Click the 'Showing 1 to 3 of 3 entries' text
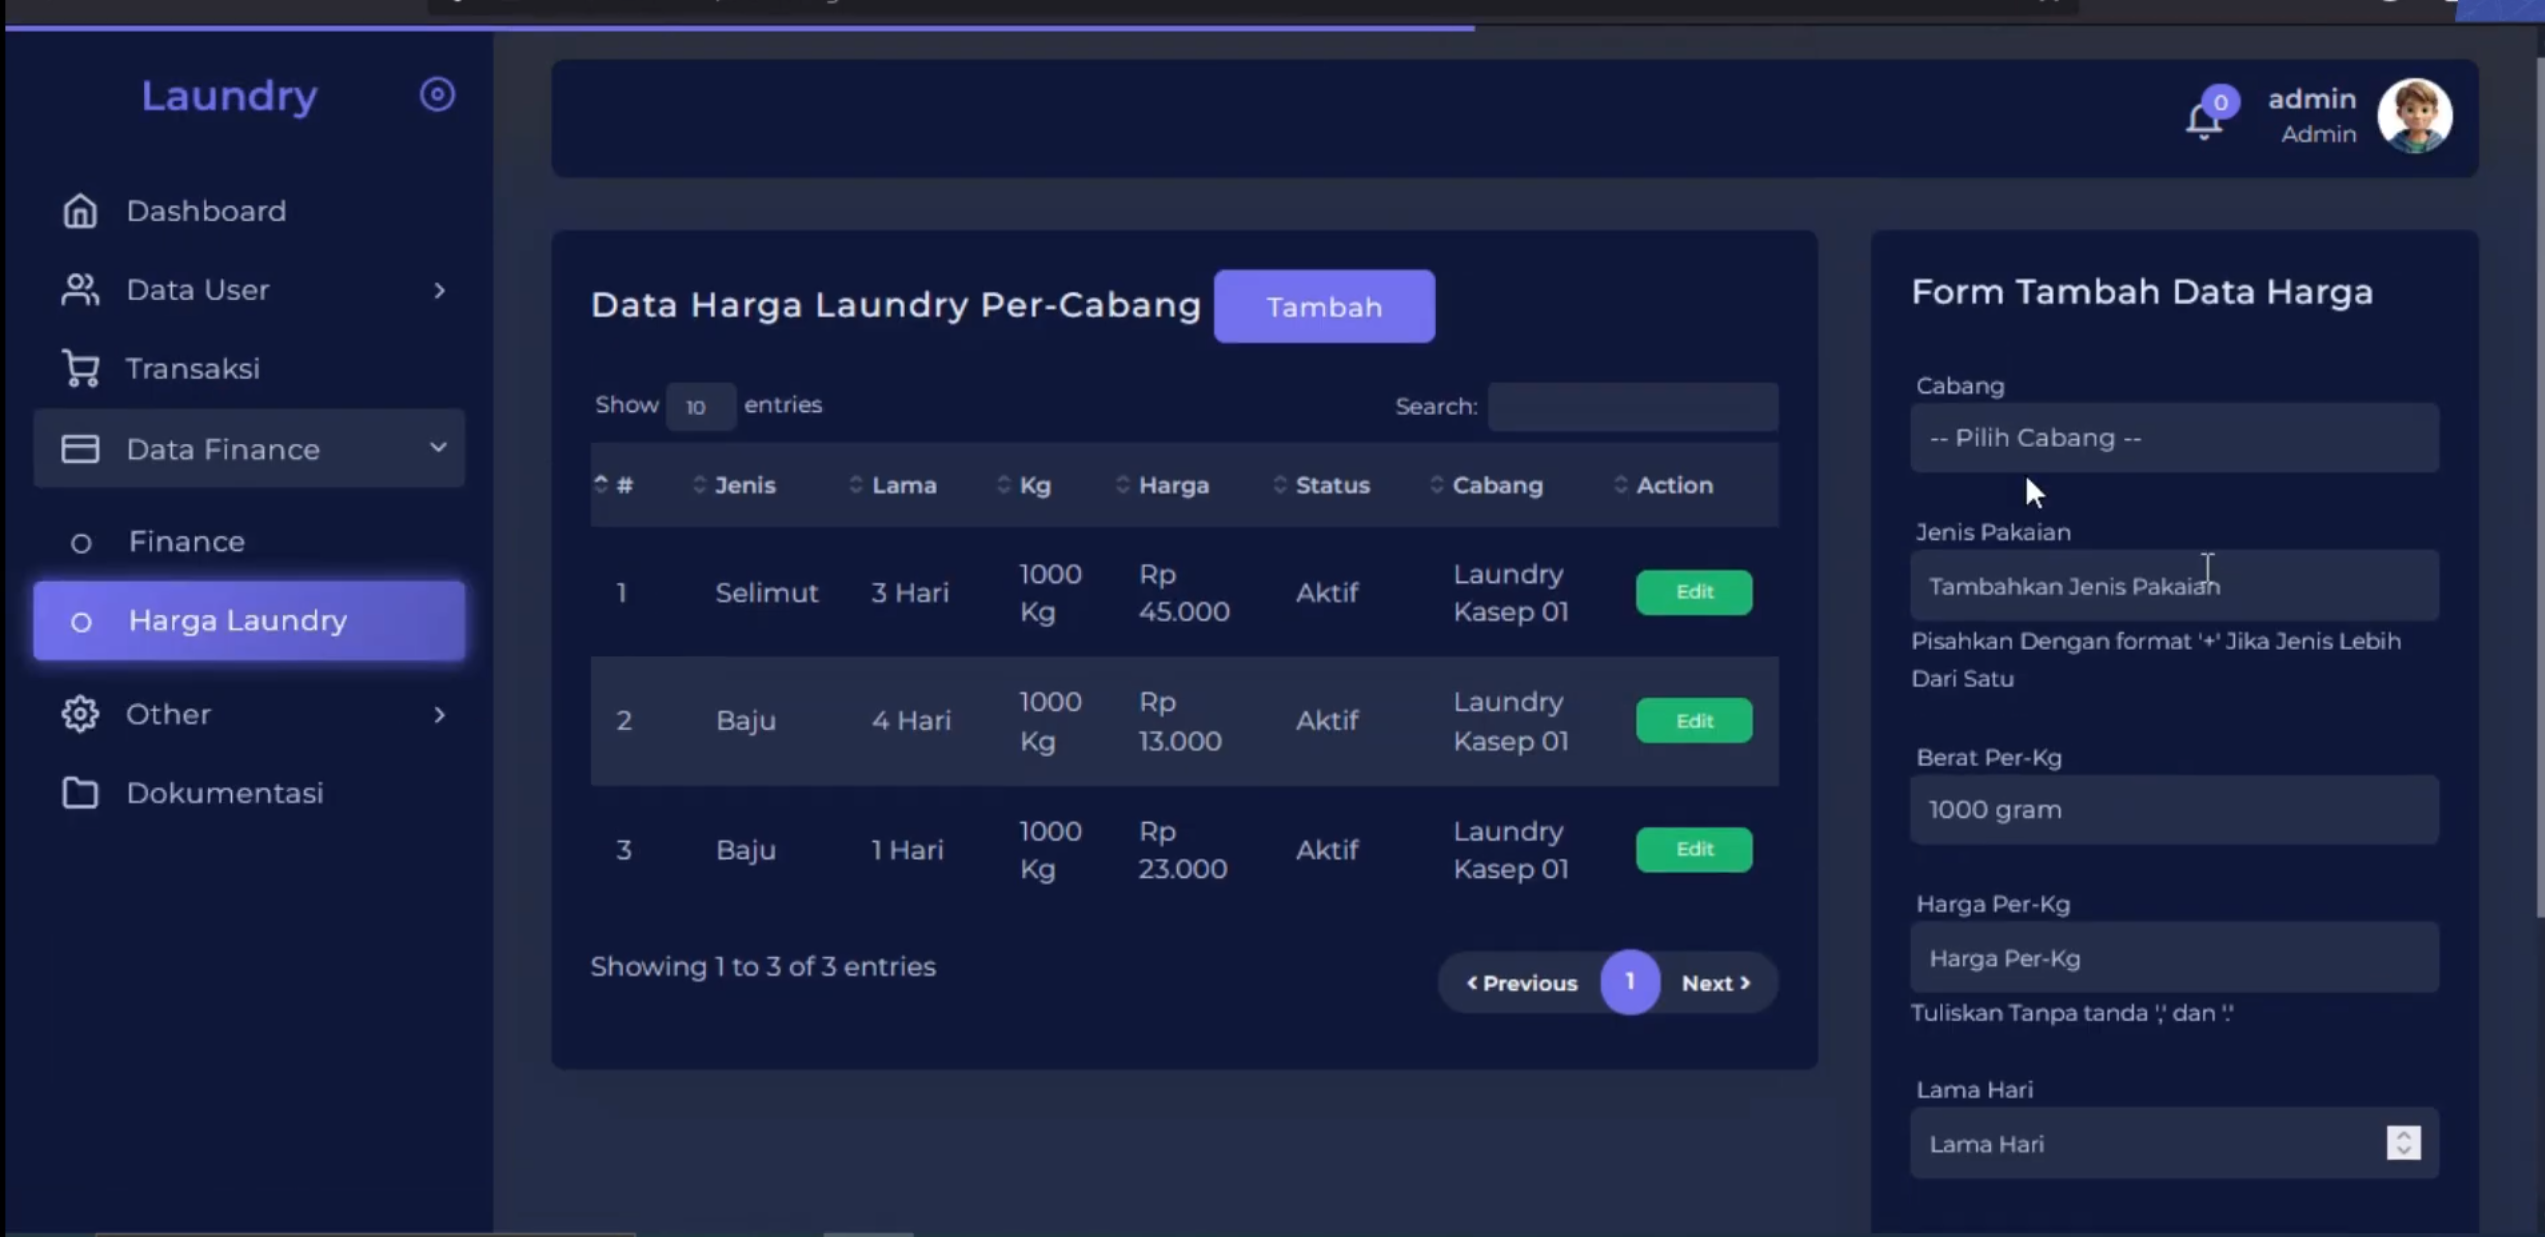This screenshot has width=2545, height=1237. coord(763,967)
